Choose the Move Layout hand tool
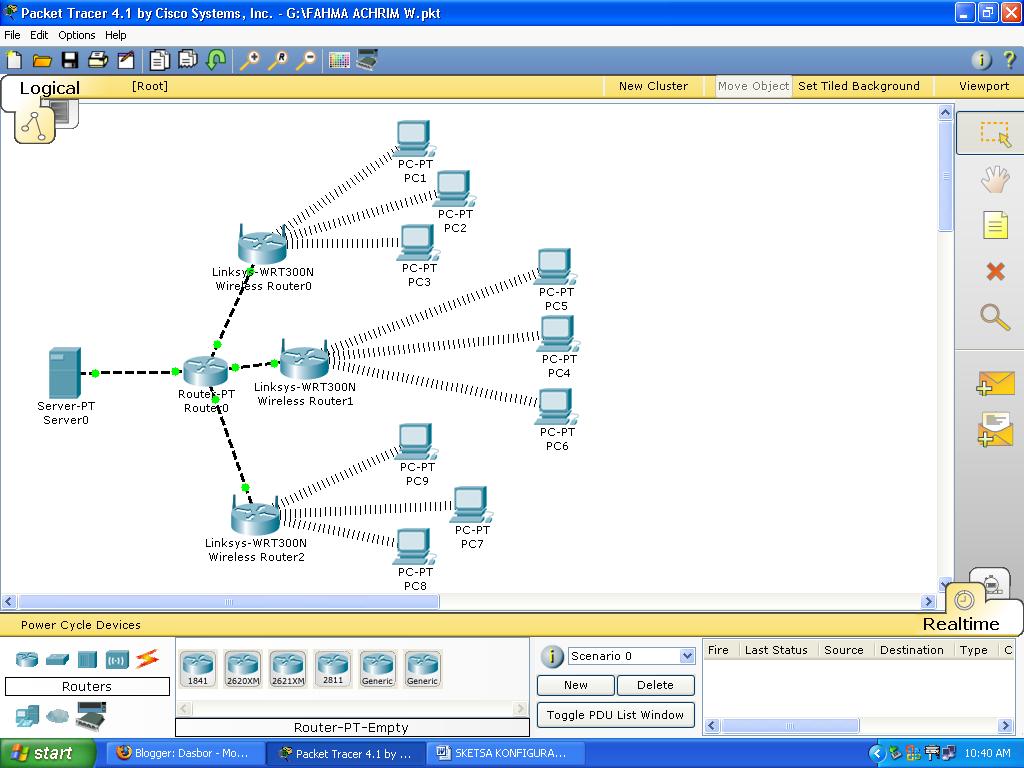 pyautogui.click(x=995, y=179)
